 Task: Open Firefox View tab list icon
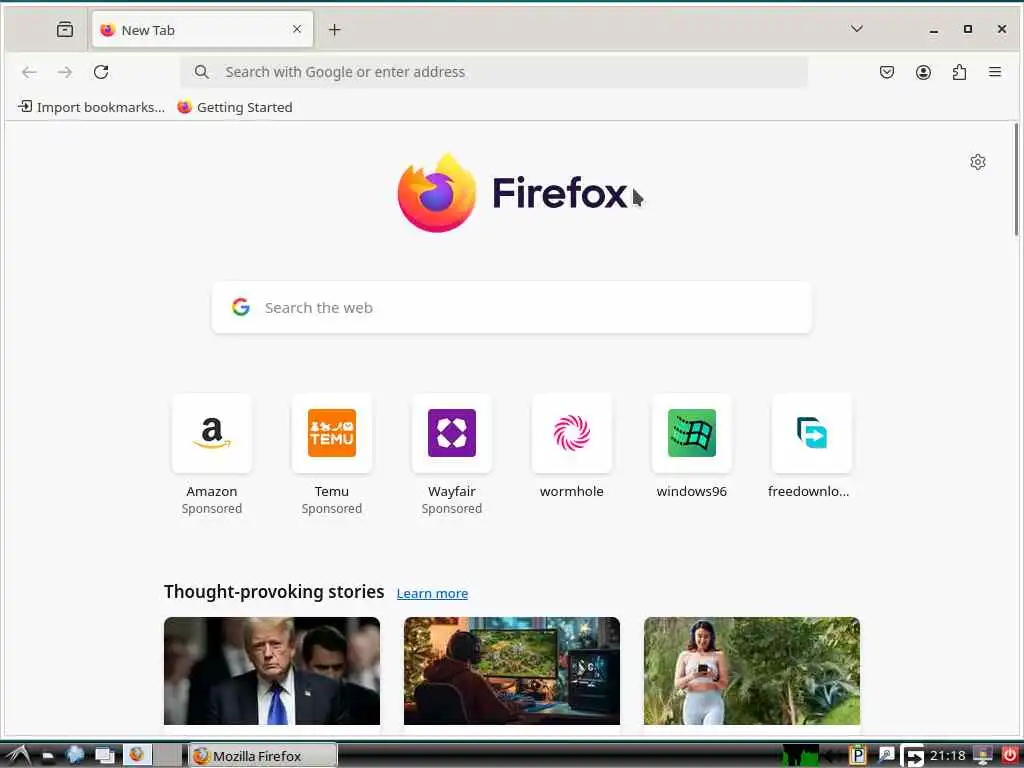point(65,29)
